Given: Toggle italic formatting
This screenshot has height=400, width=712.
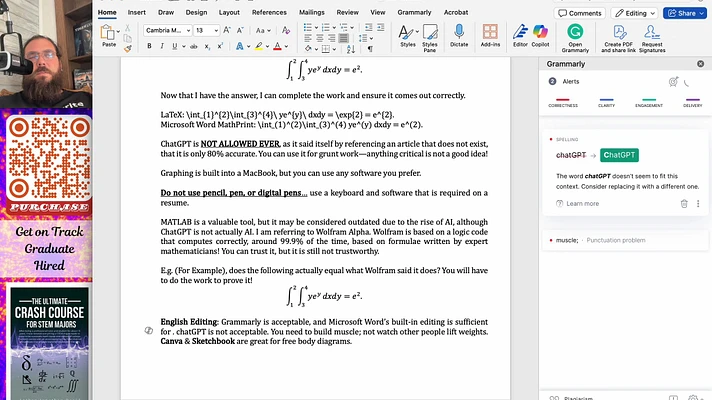Looking at the screenshot, I should pos(162,46).
